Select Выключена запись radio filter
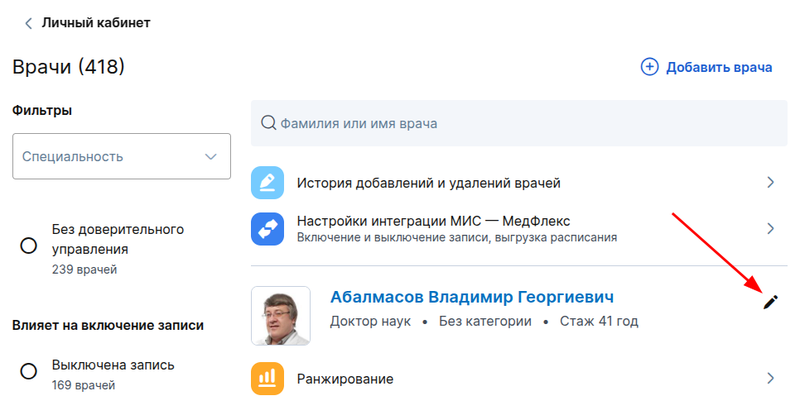 29,371
